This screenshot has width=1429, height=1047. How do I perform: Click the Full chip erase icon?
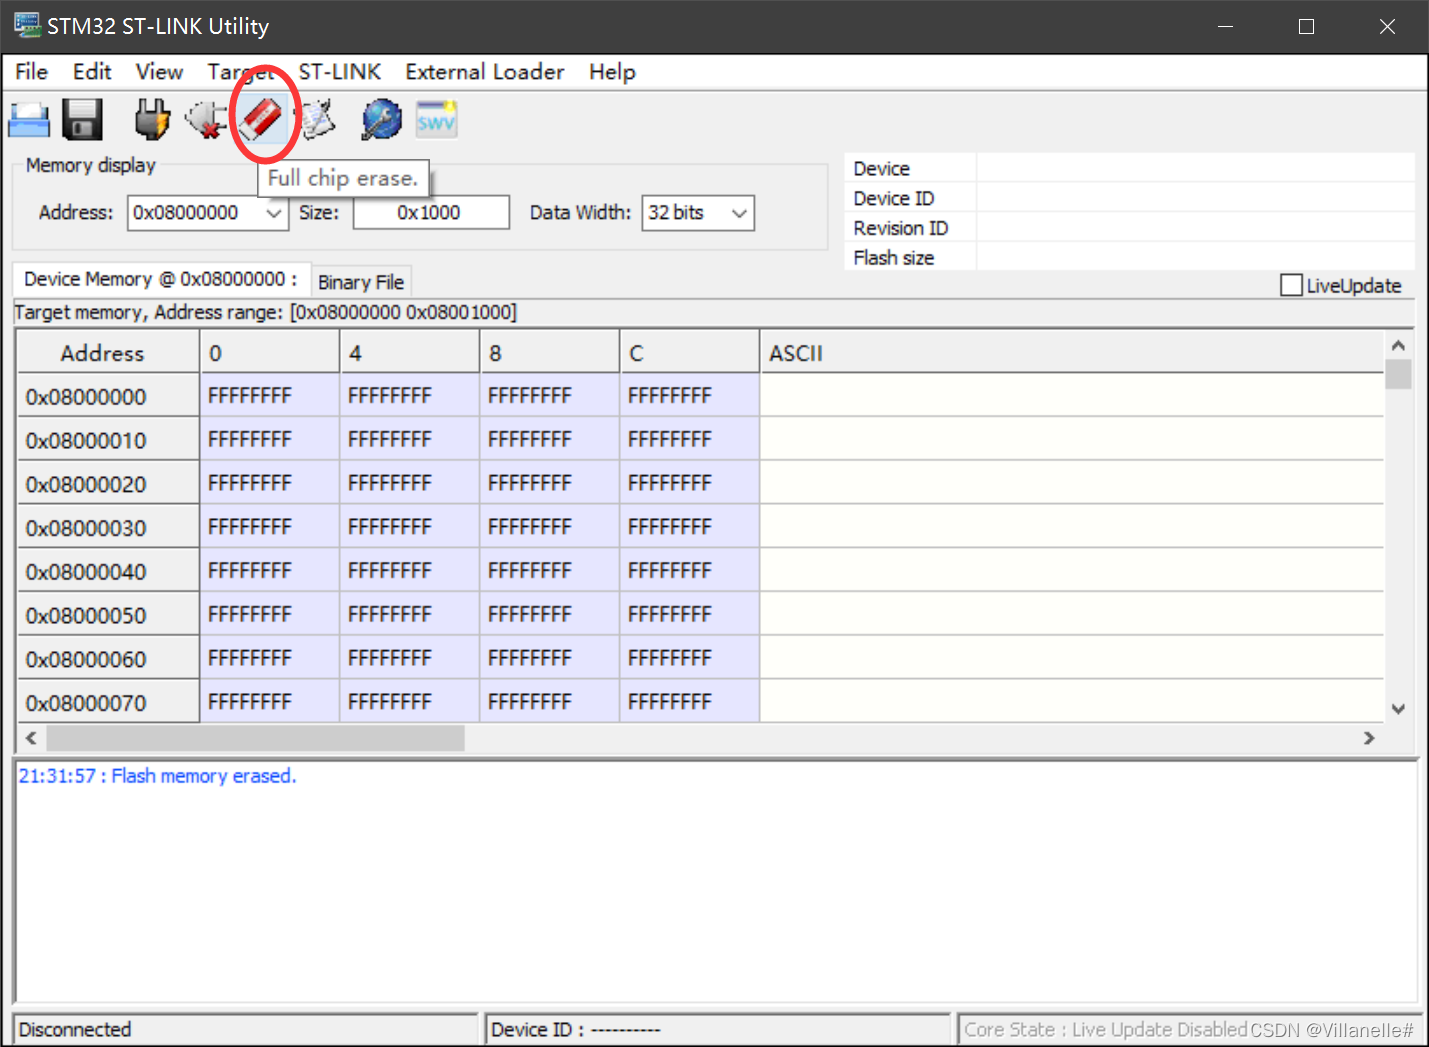pyautogui.click(x=262, y=120)
